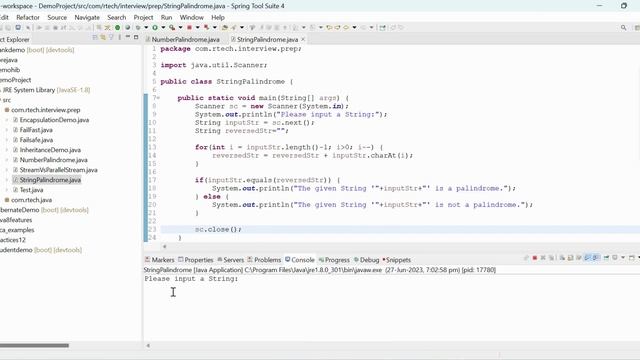The width and height of the screenshot is (640, 360).
Task: Switch to the Progress tab
Action: coord(334,260)
